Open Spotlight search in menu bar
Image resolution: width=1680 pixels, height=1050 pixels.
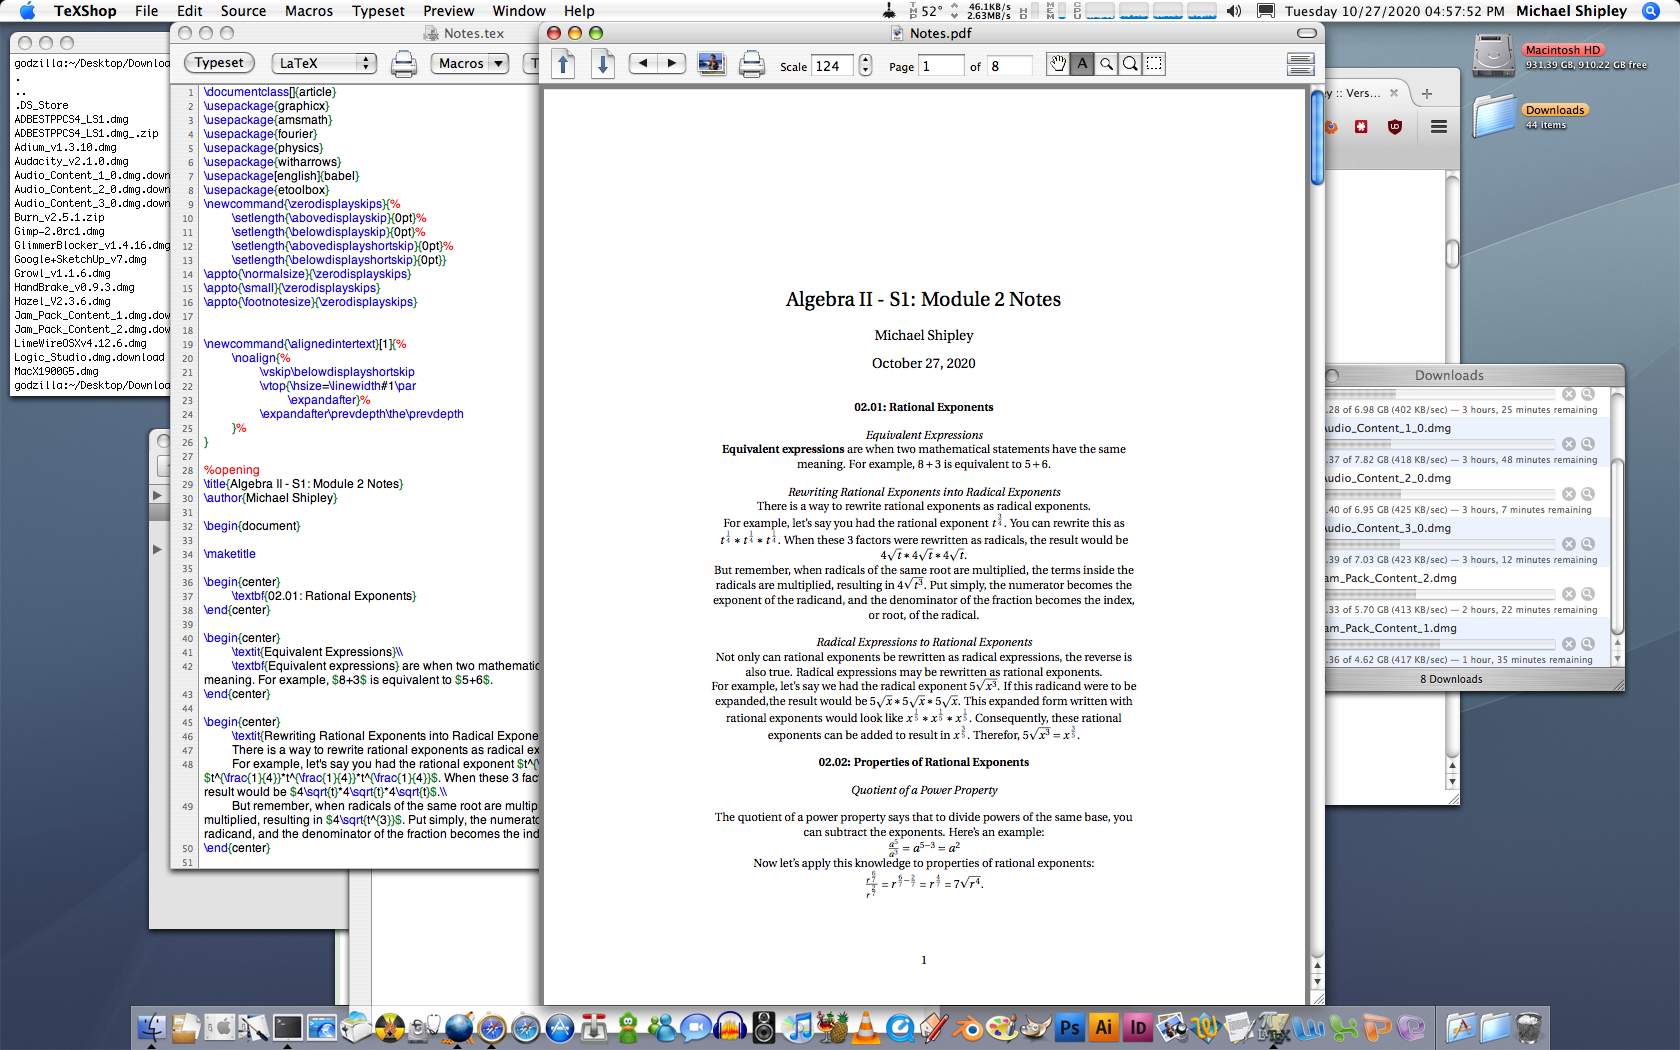pos(1649,11)
